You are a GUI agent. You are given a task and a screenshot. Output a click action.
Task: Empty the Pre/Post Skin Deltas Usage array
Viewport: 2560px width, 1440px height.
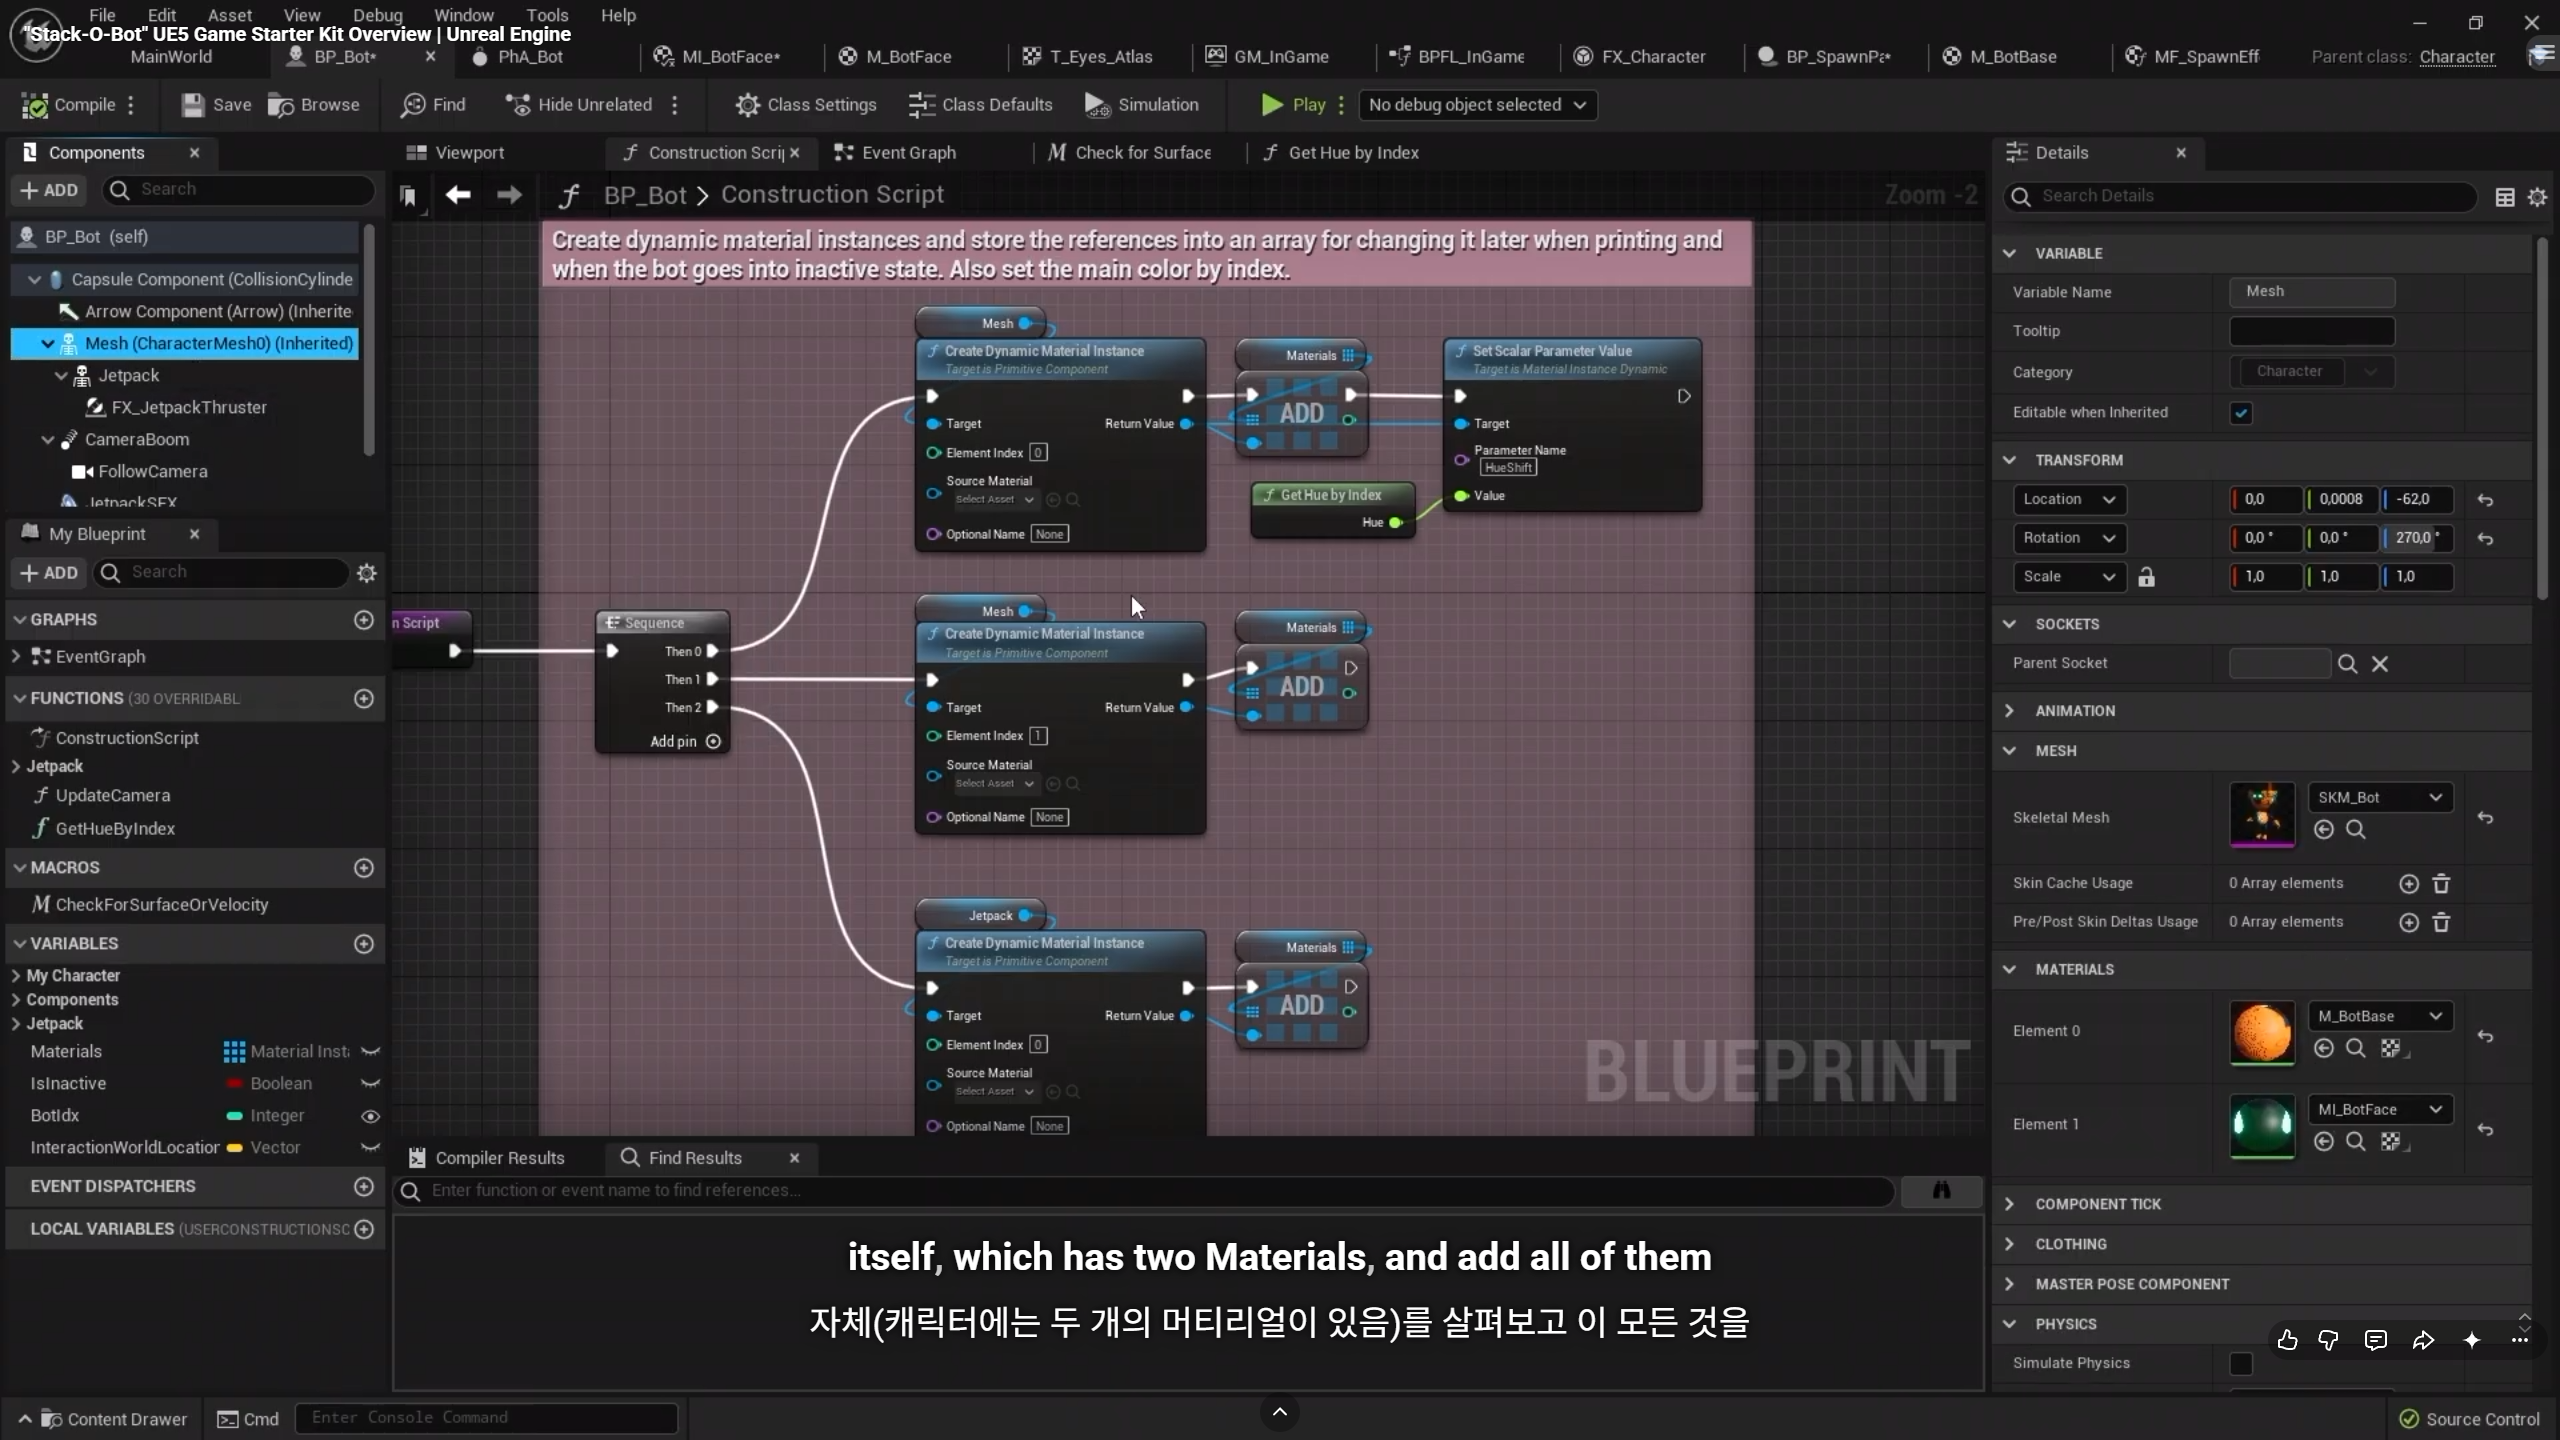(2441, 923)
